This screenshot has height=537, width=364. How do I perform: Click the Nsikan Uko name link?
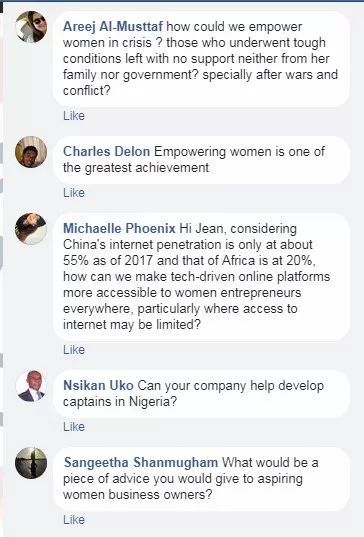(x=98, y=385)
